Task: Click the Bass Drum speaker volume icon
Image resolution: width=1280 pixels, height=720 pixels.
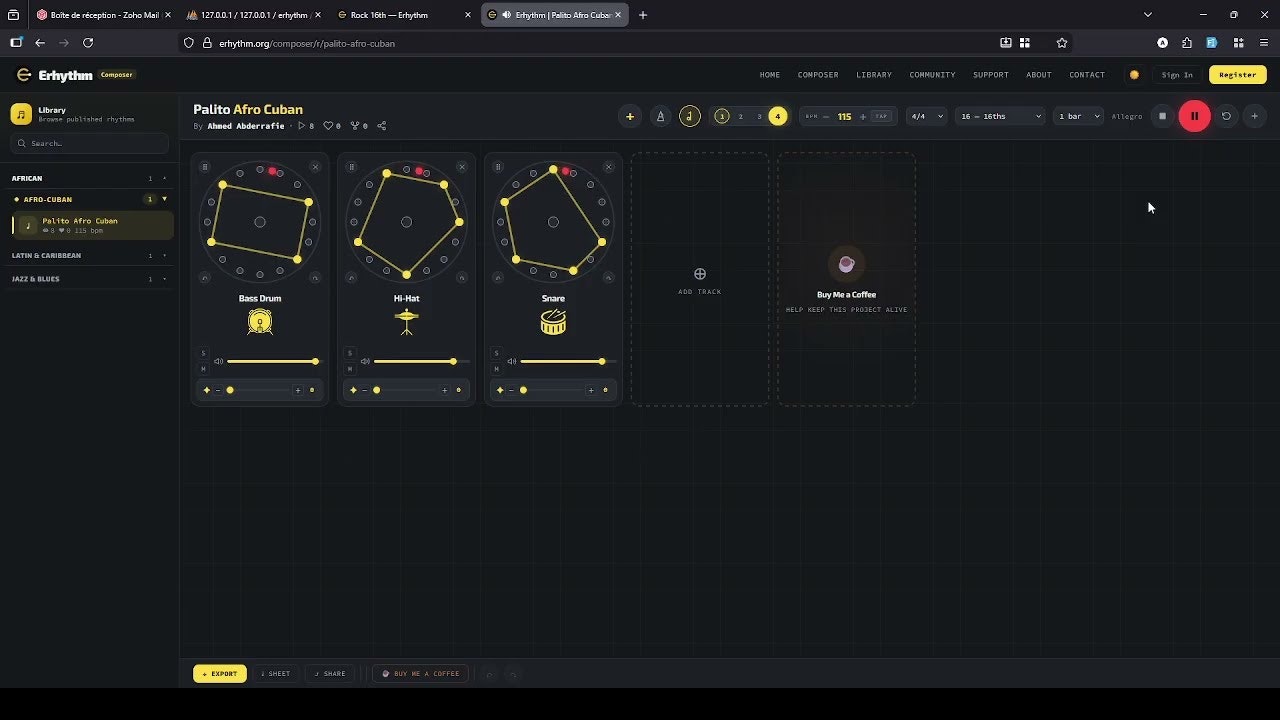Action: point(218,361)
